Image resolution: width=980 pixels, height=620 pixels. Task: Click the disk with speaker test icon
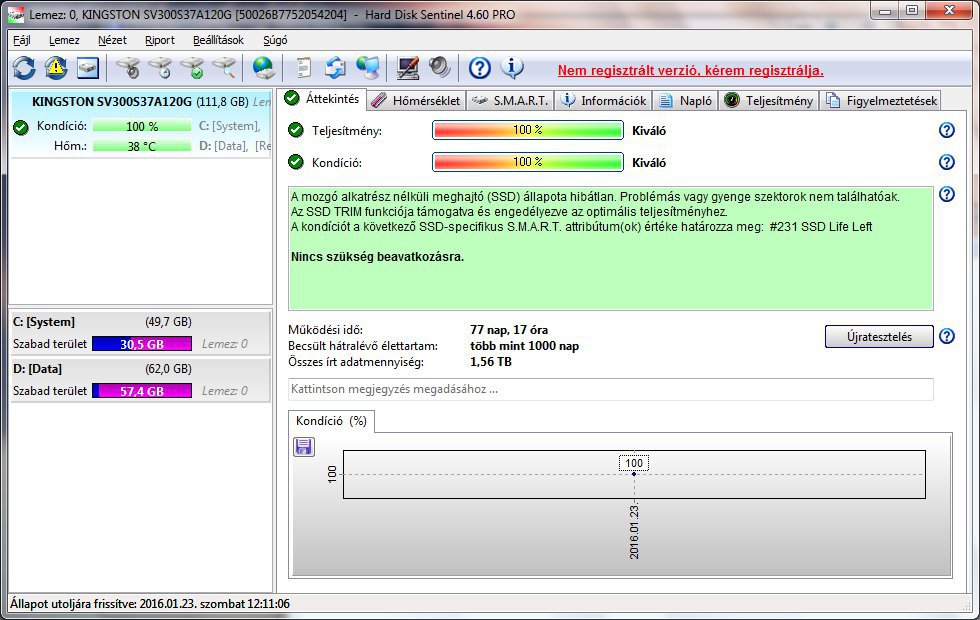[129, 68]
